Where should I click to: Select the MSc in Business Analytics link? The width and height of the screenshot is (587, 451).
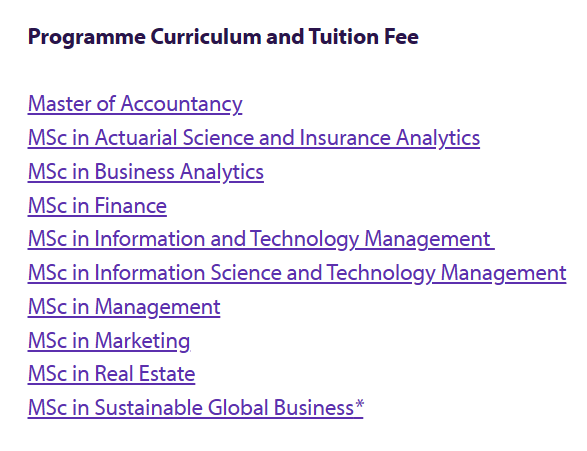coord(146,172)
